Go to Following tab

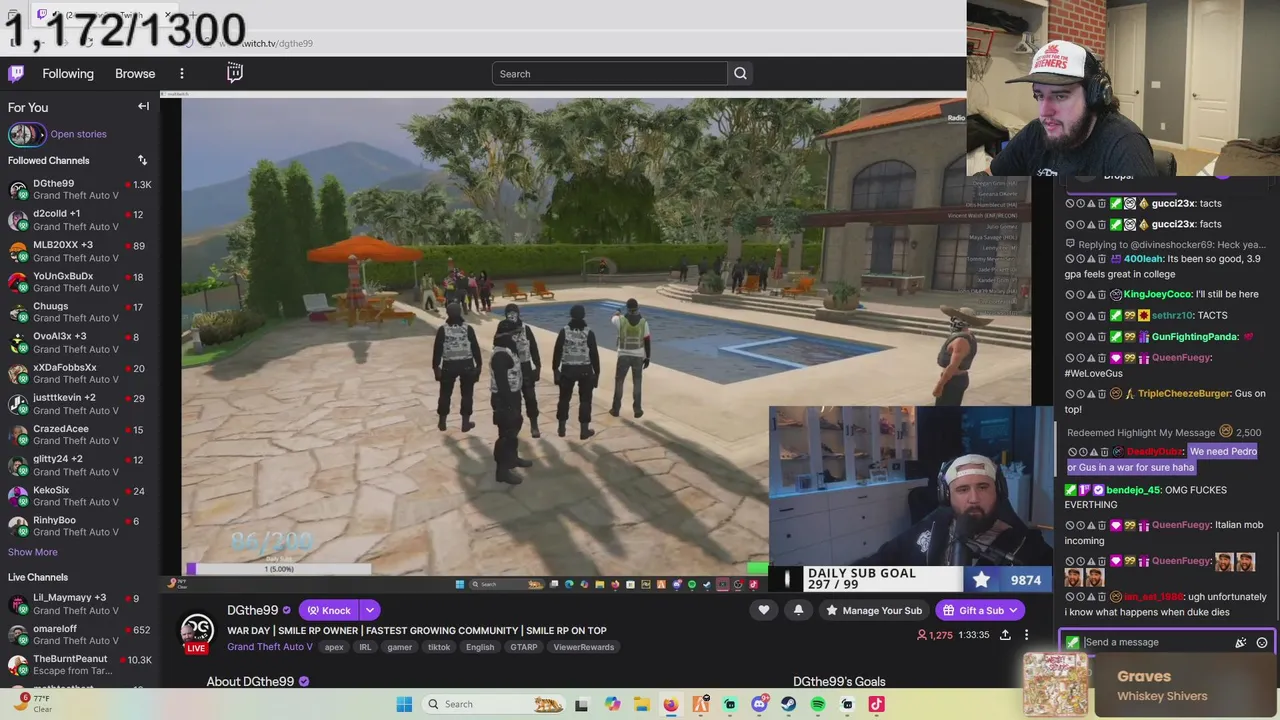pyautogui.click(x=68, y=73)
